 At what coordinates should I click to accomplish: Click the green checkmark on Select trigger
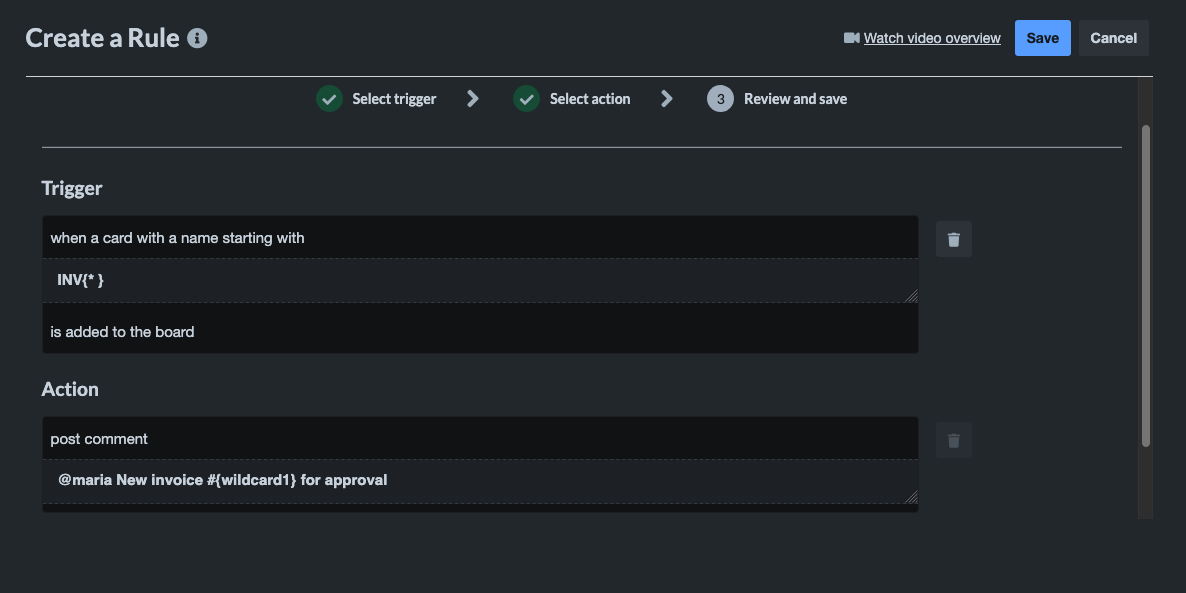coord(329,98)
